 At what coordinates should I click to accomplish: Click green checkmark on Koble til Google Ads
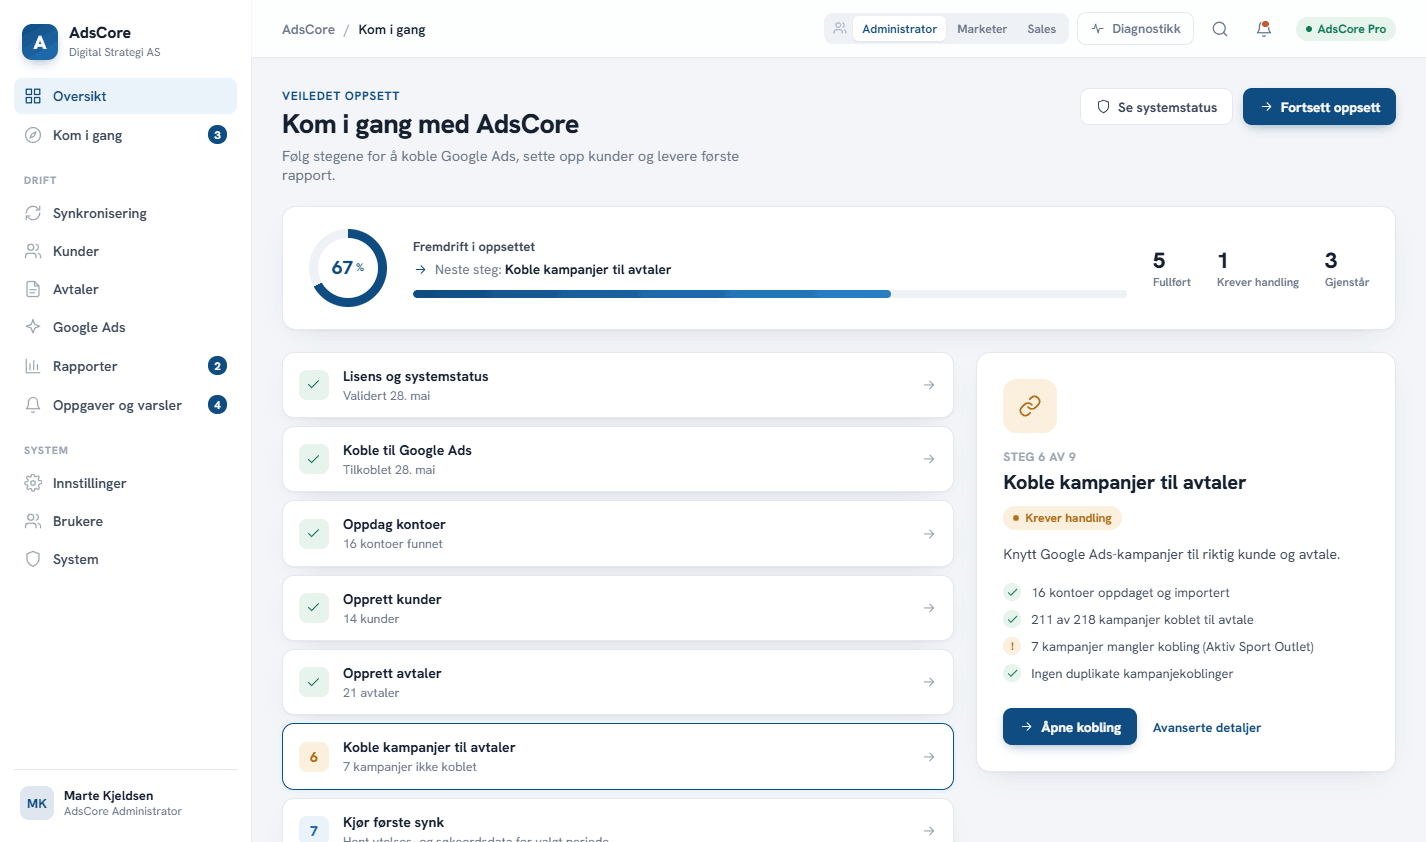314,459
